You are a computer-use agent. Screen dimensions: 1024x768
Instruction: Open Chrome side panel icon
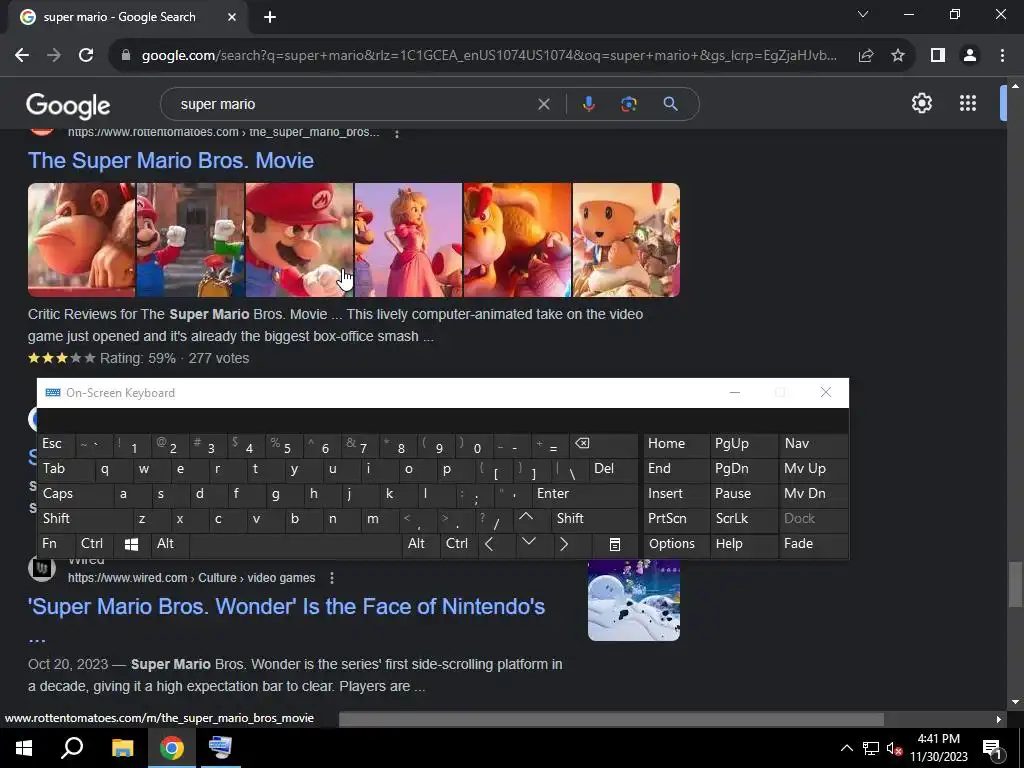938,56
